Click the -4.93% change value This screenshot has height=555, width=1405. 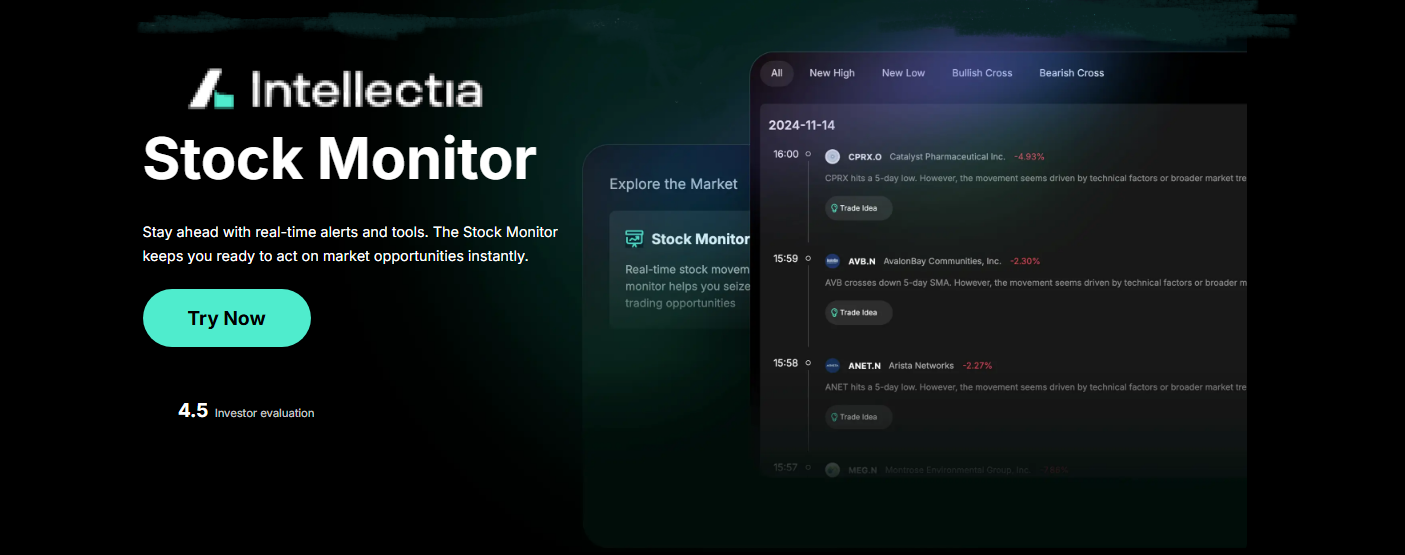coord(1029,157)
